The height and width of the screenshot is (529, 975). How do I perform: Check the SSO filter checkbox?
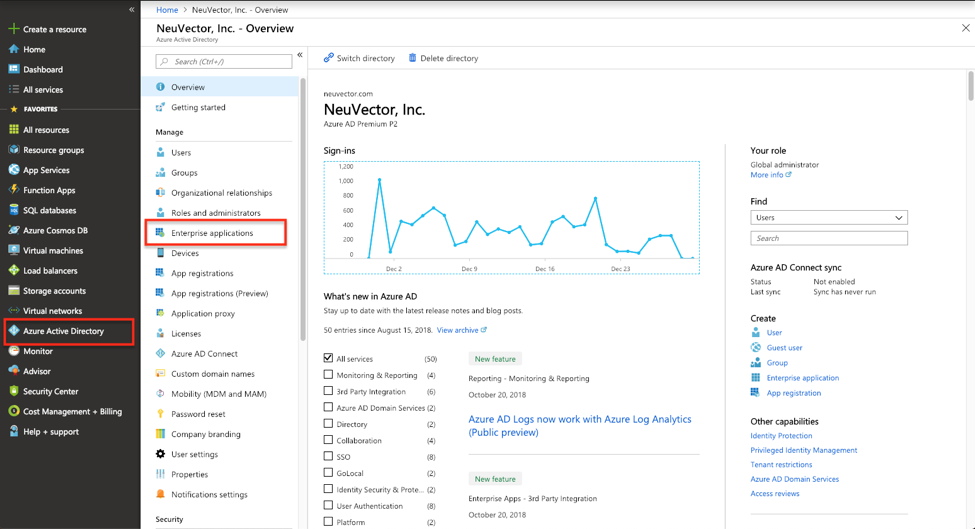click(x=328, y=456)
